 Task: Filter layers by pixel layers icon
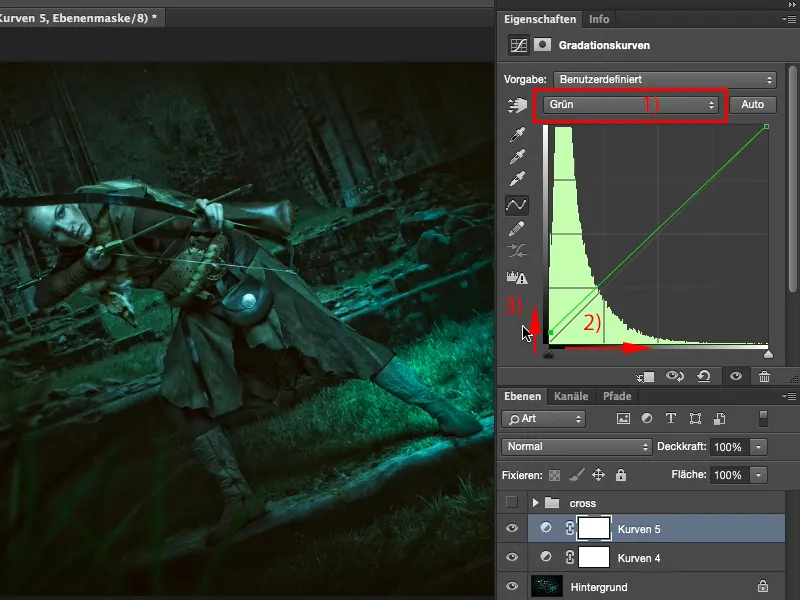[x=623, y=419]
